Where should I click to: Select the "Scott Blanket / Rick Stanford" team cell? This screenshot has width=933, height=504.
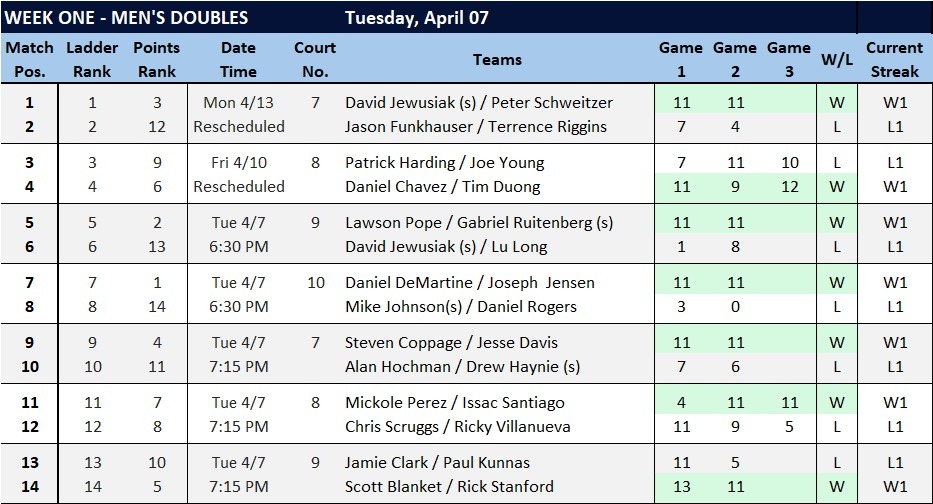coord(449,486)
